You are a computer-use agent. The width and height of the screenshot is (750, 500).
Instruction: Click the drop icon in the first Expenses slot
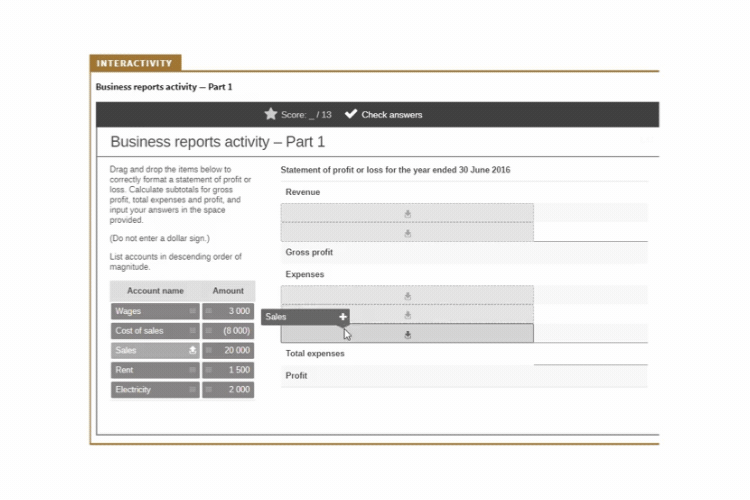[408, 296]
